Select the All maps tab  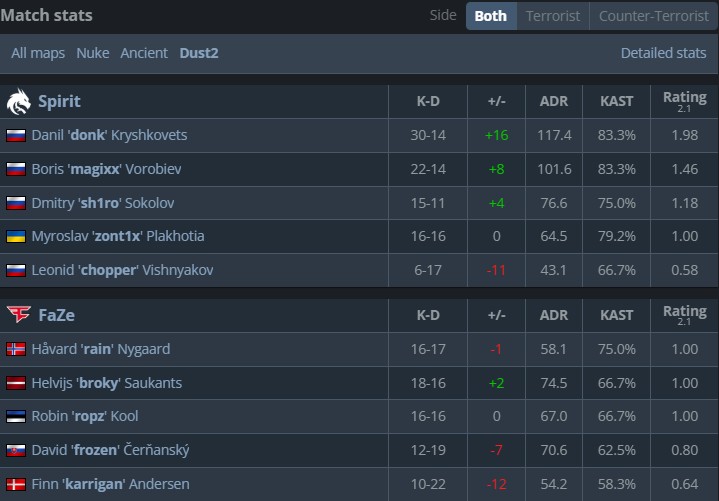[39, 53]
